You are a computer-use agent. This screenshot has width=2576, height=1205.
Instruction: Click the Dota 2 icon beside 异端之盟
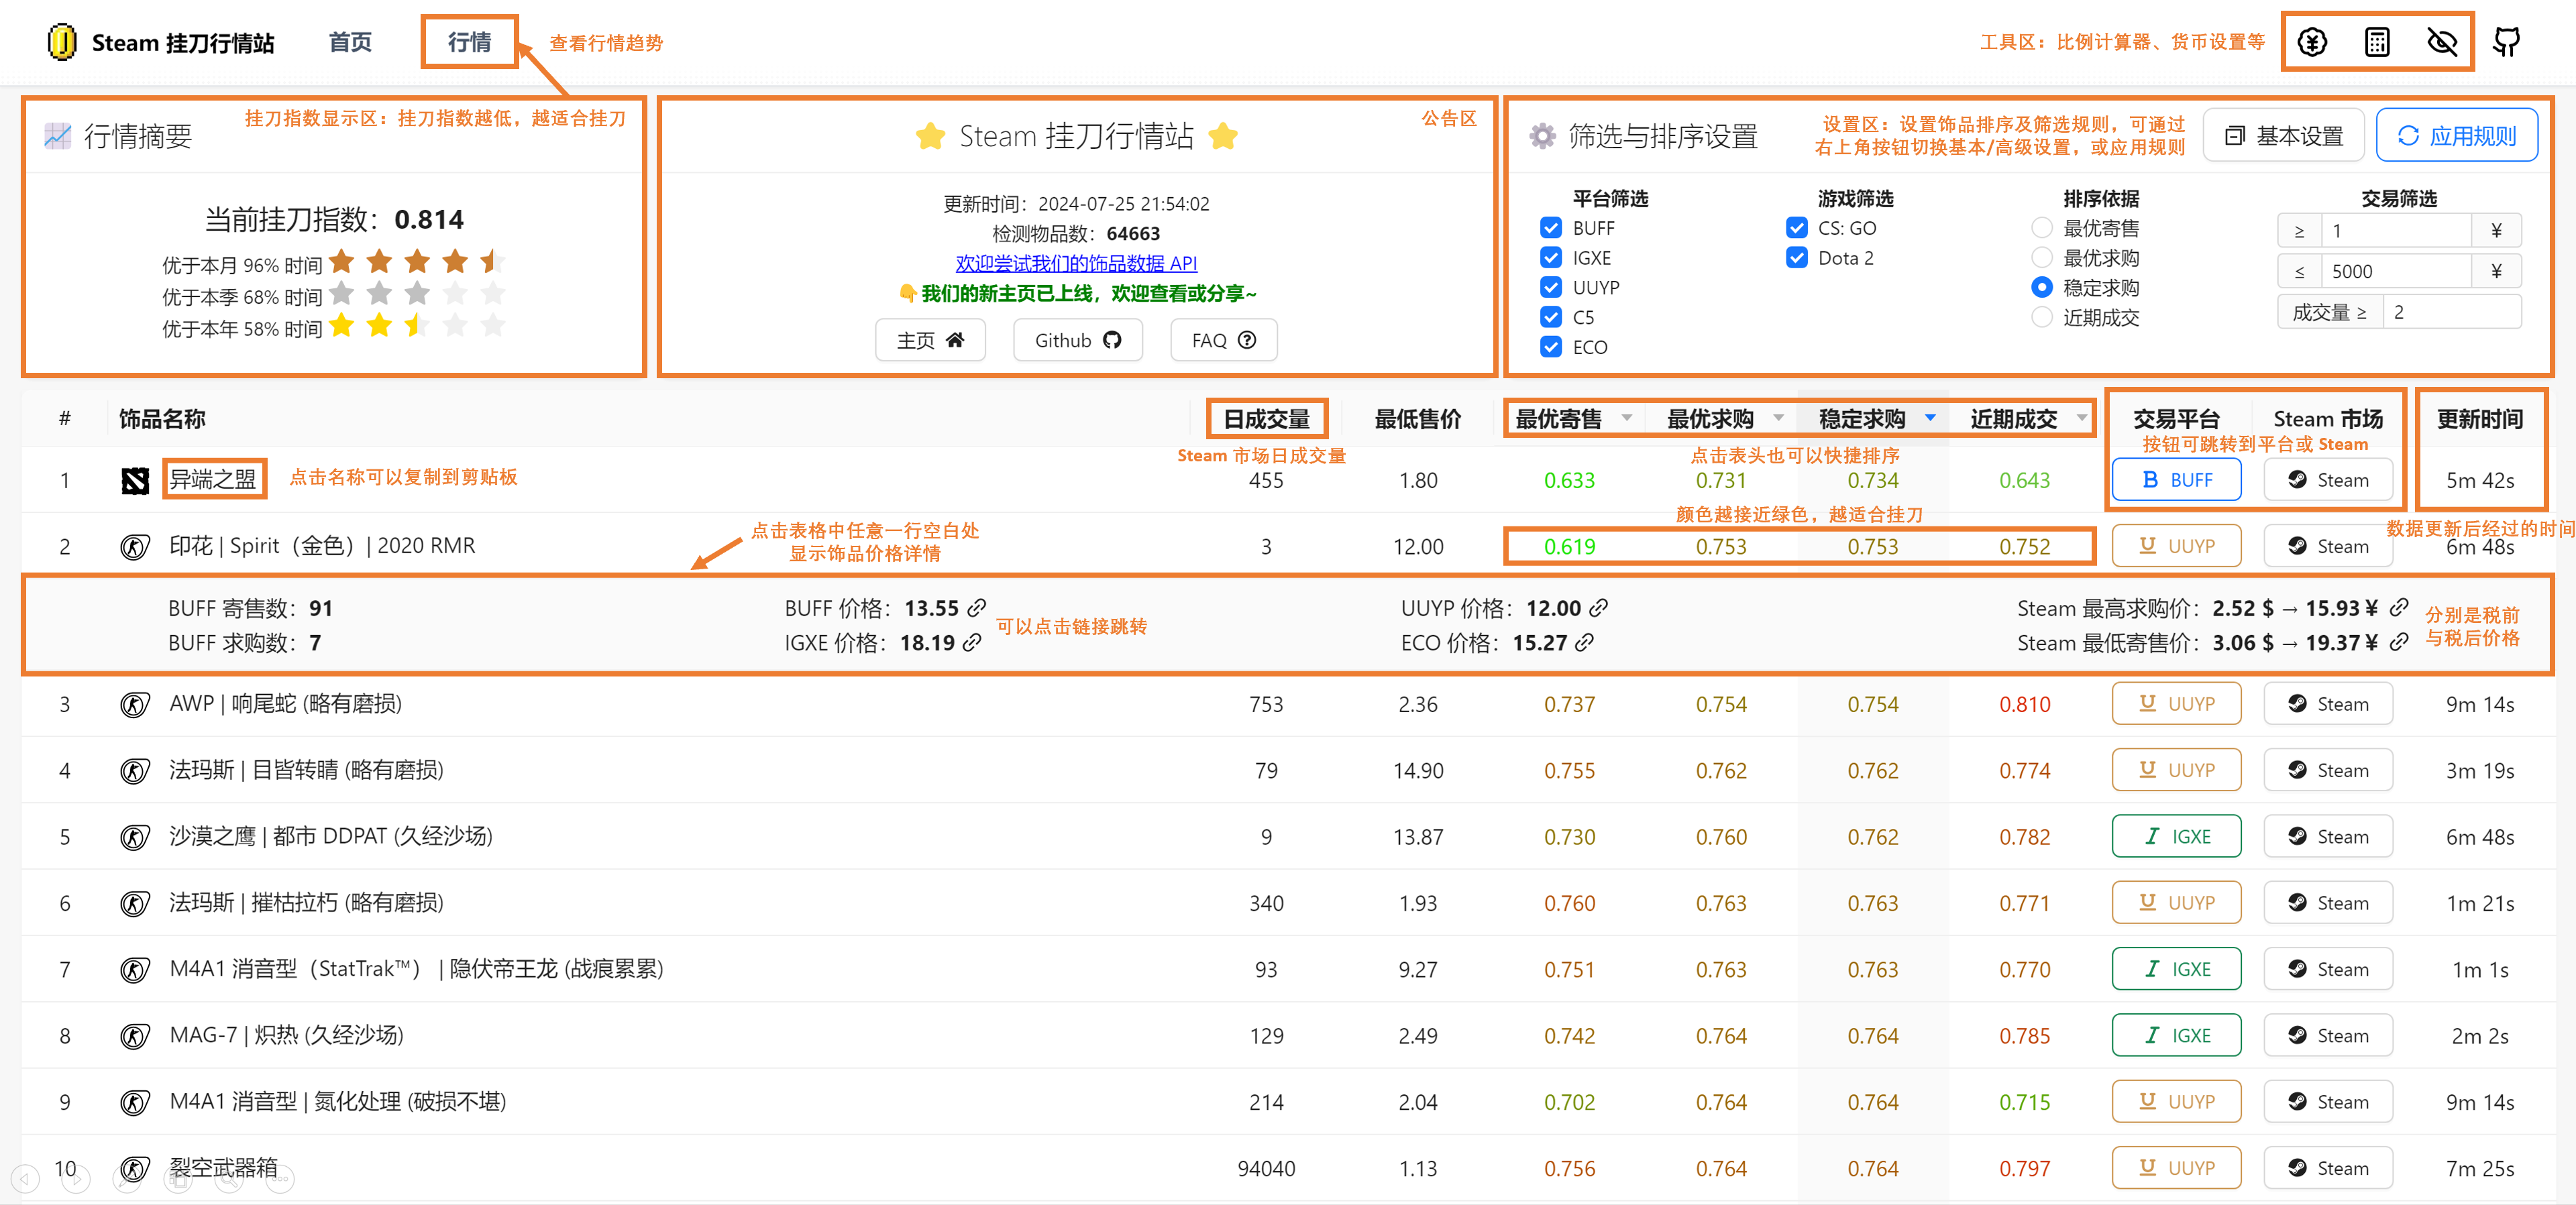click(135, 480)
